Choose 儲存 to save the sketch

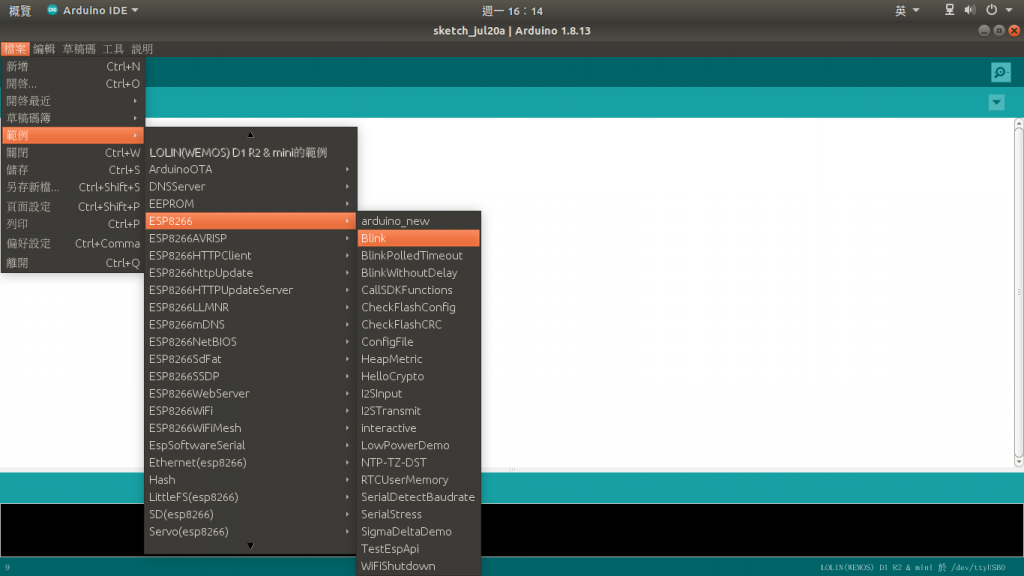tap(72, 170)
